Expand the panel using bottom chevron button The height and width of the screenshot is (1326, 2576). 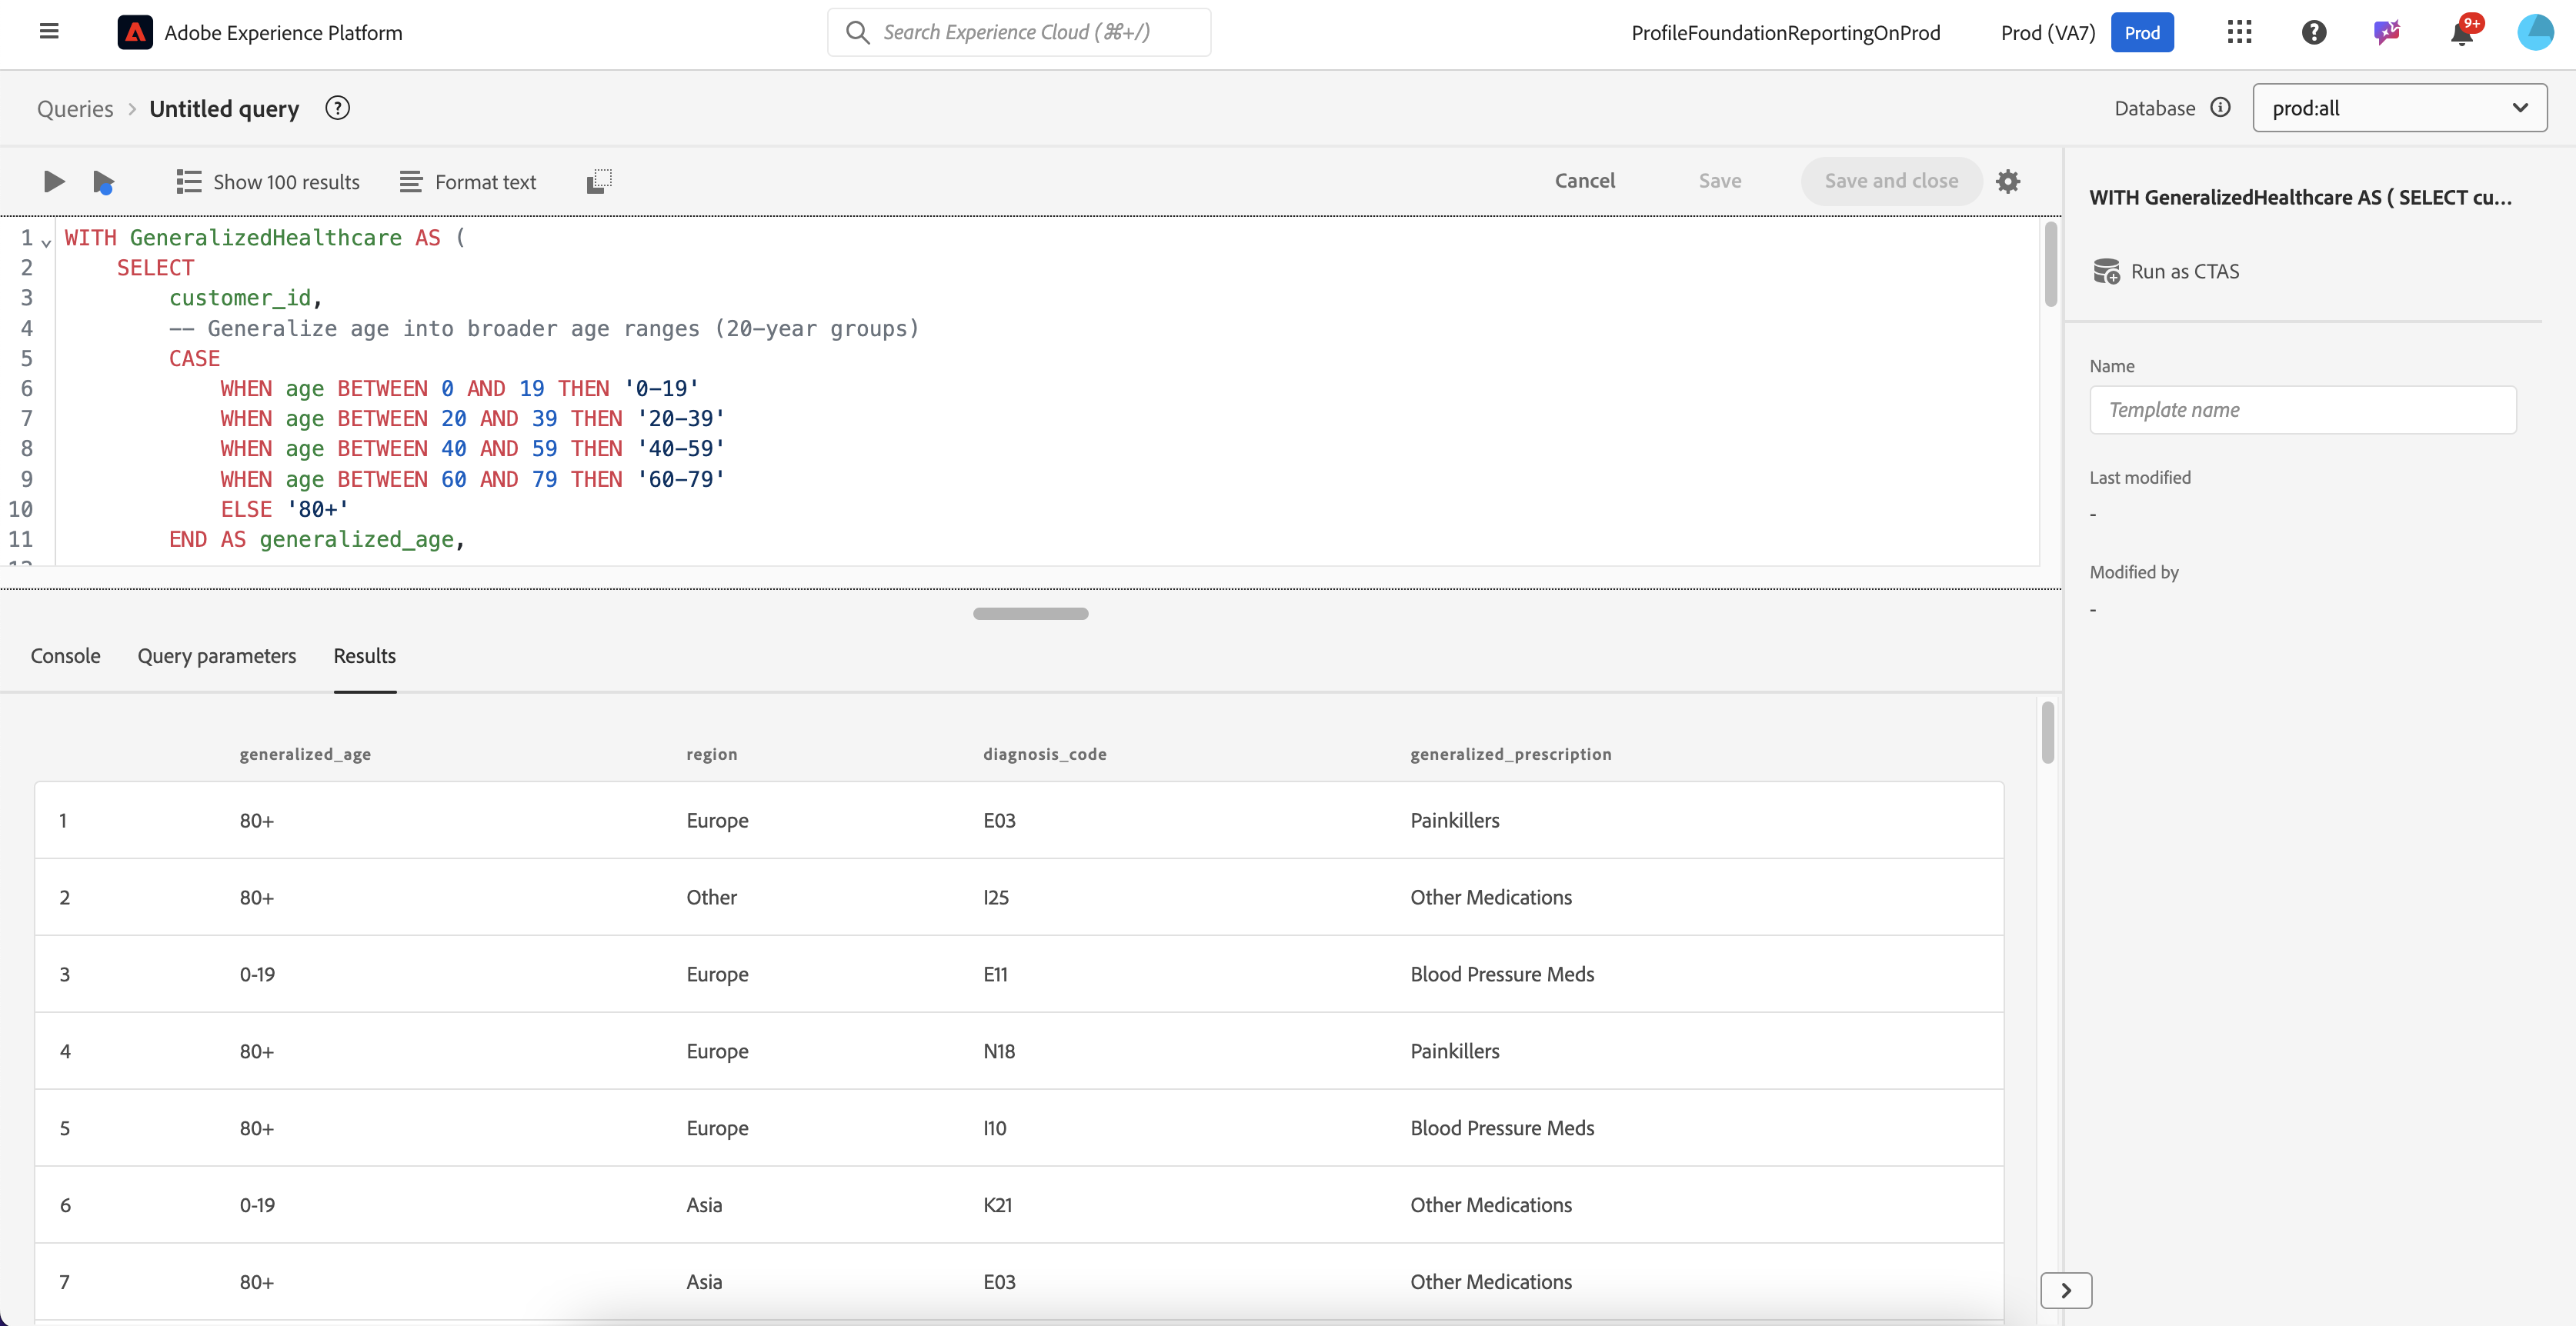[x=2065, y=1290]
